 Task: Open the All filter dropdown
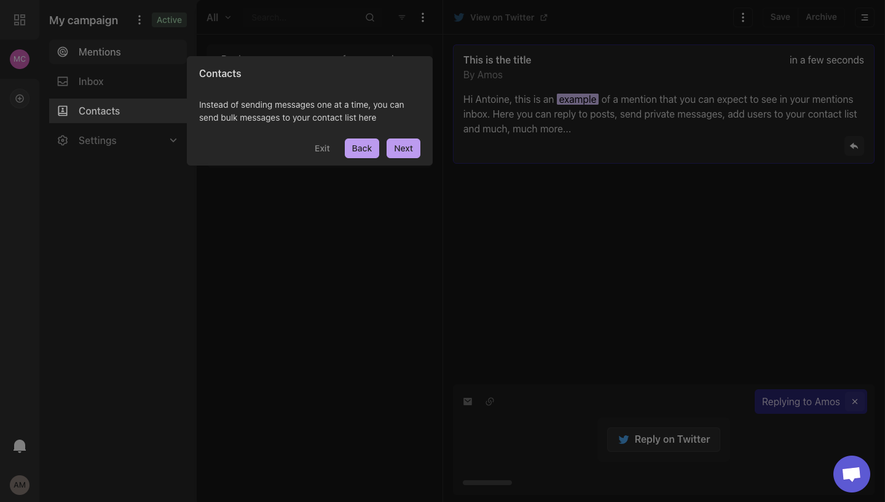[218, 18]
